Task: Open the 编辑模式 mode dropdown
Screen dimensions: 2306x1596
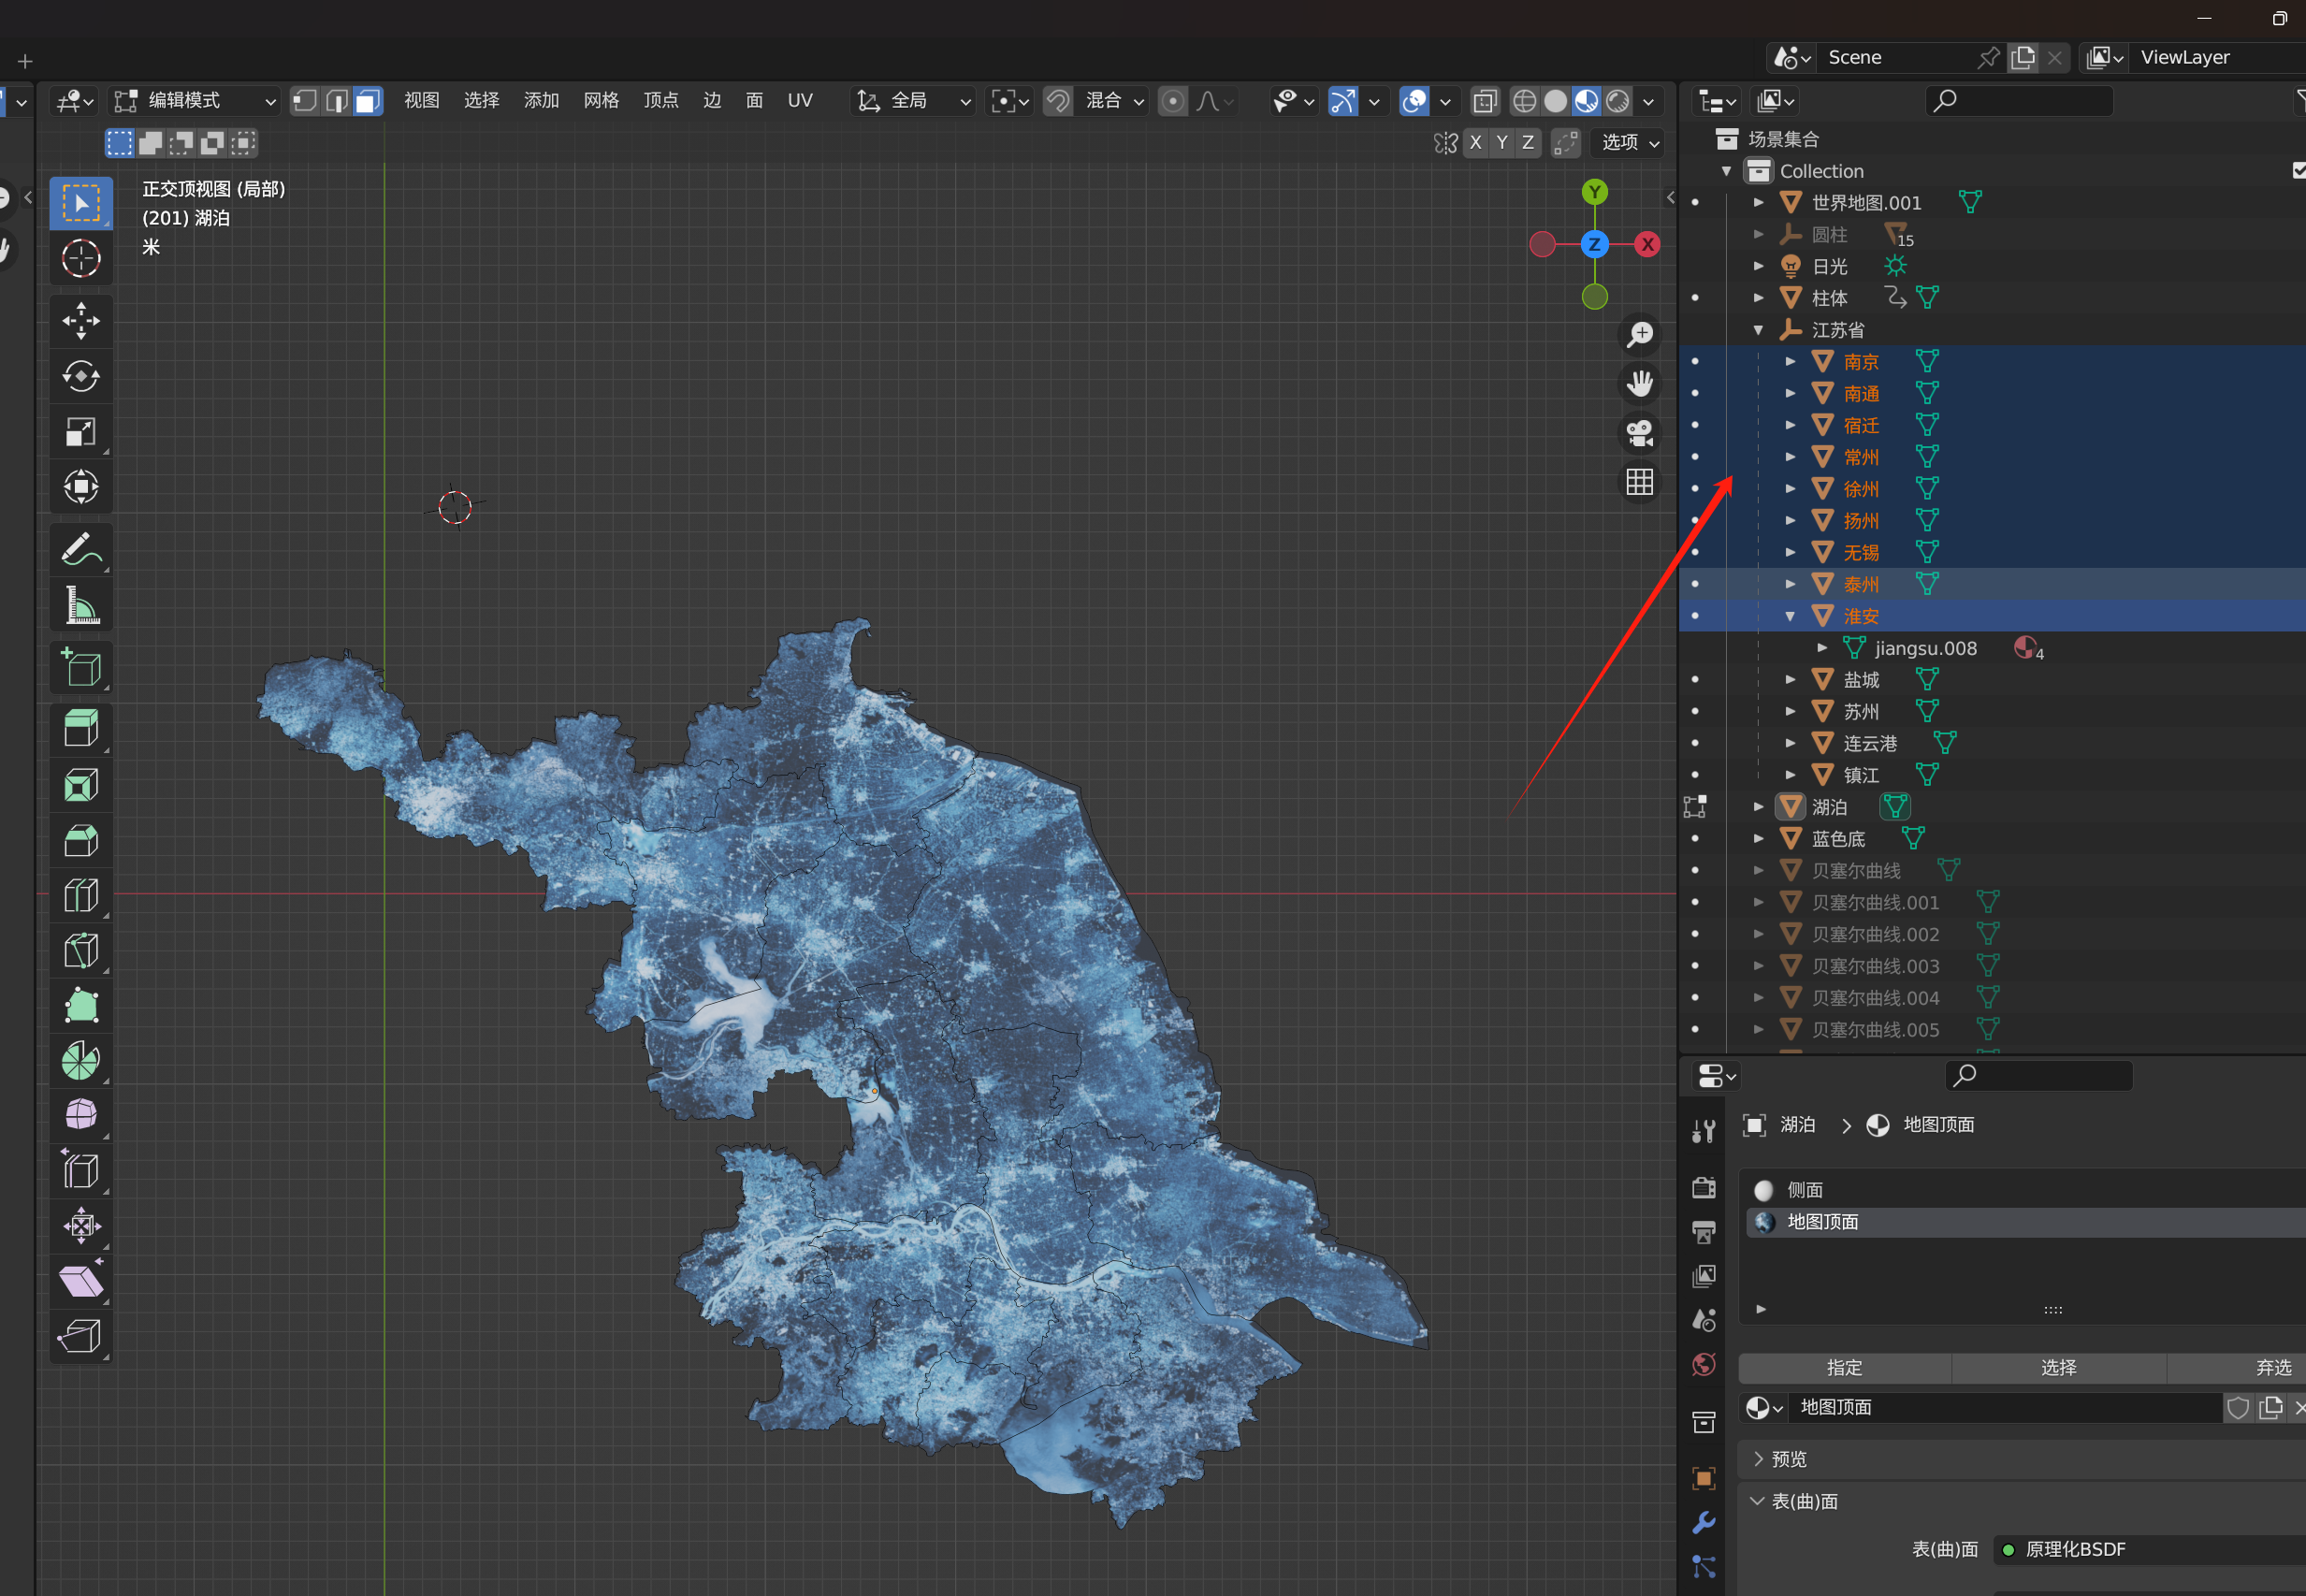Action: pyautogui.click(x=194, y=101)
